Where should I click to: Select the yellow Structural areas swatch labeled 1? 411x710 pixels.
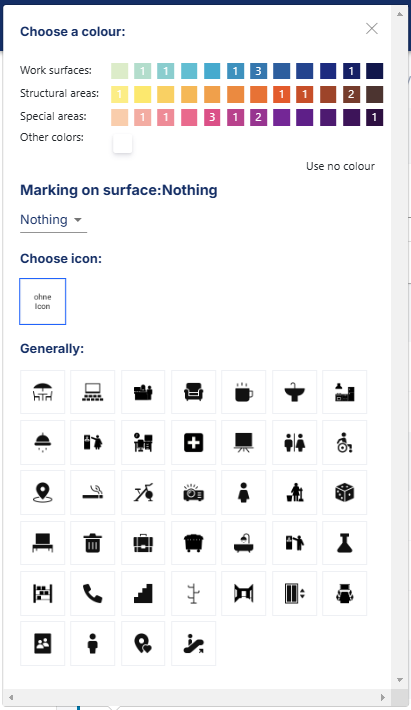(x=119, y=94)
